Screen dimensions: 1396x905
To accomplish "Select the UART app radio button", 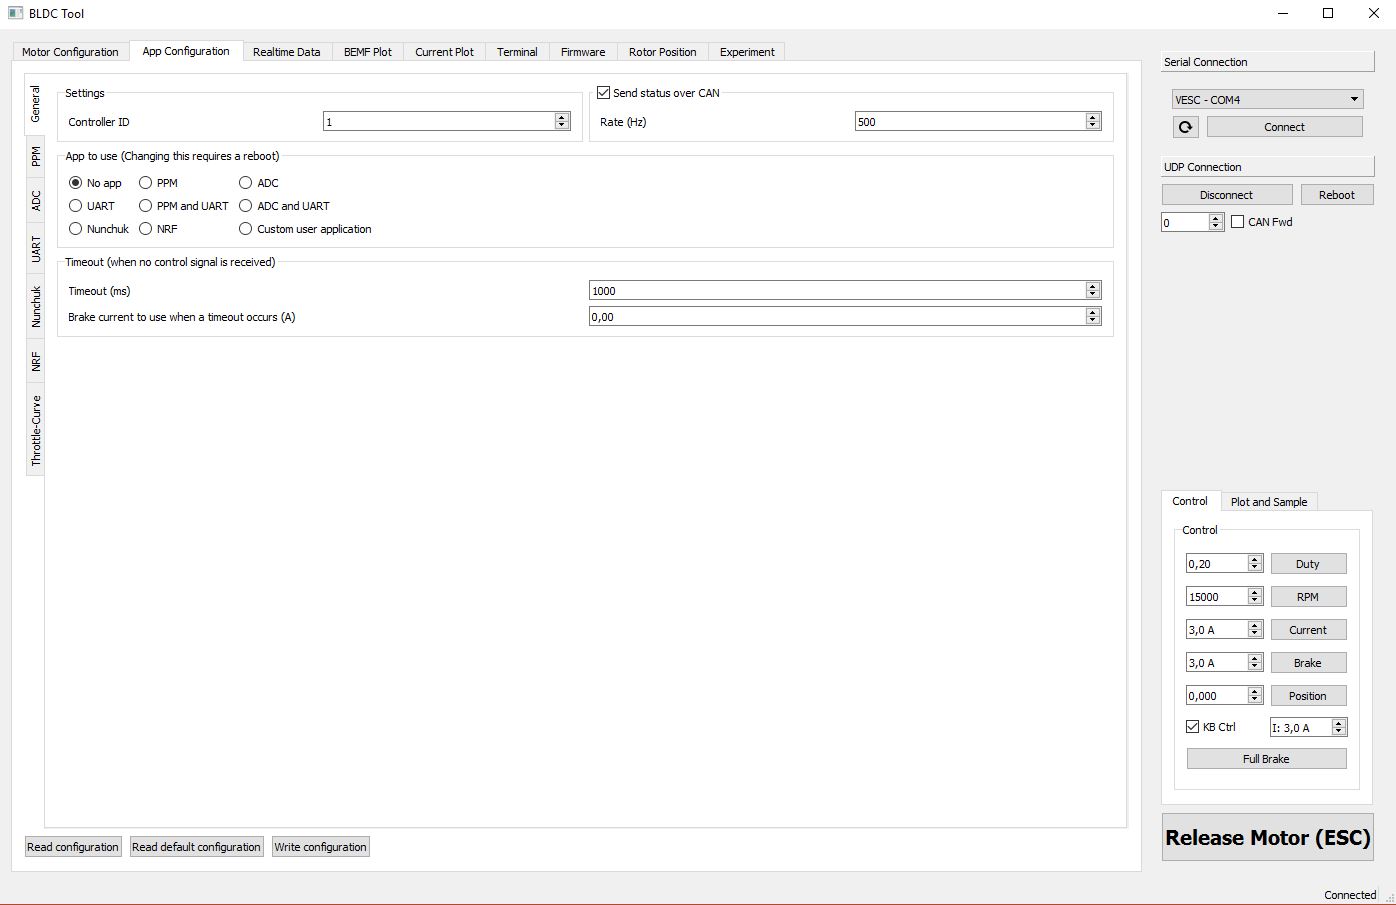I will click(76, 206).
